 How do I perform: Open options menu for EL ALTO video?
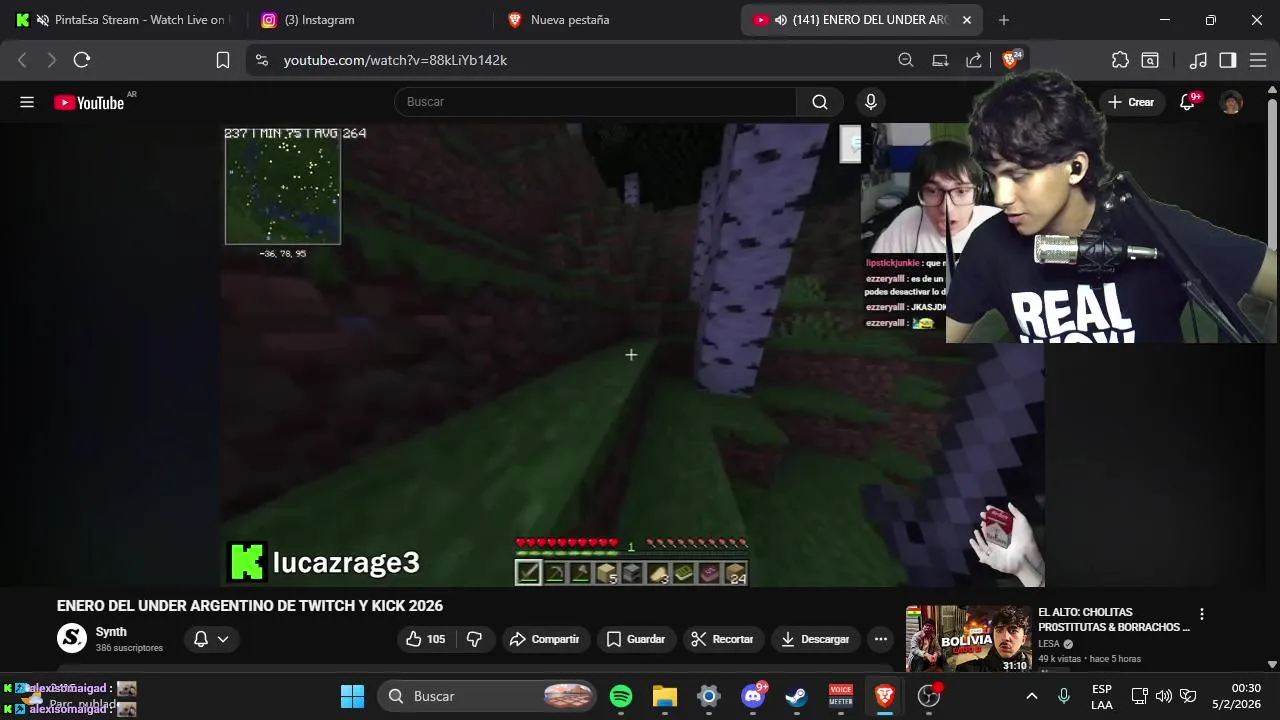tap(1202, 614)
